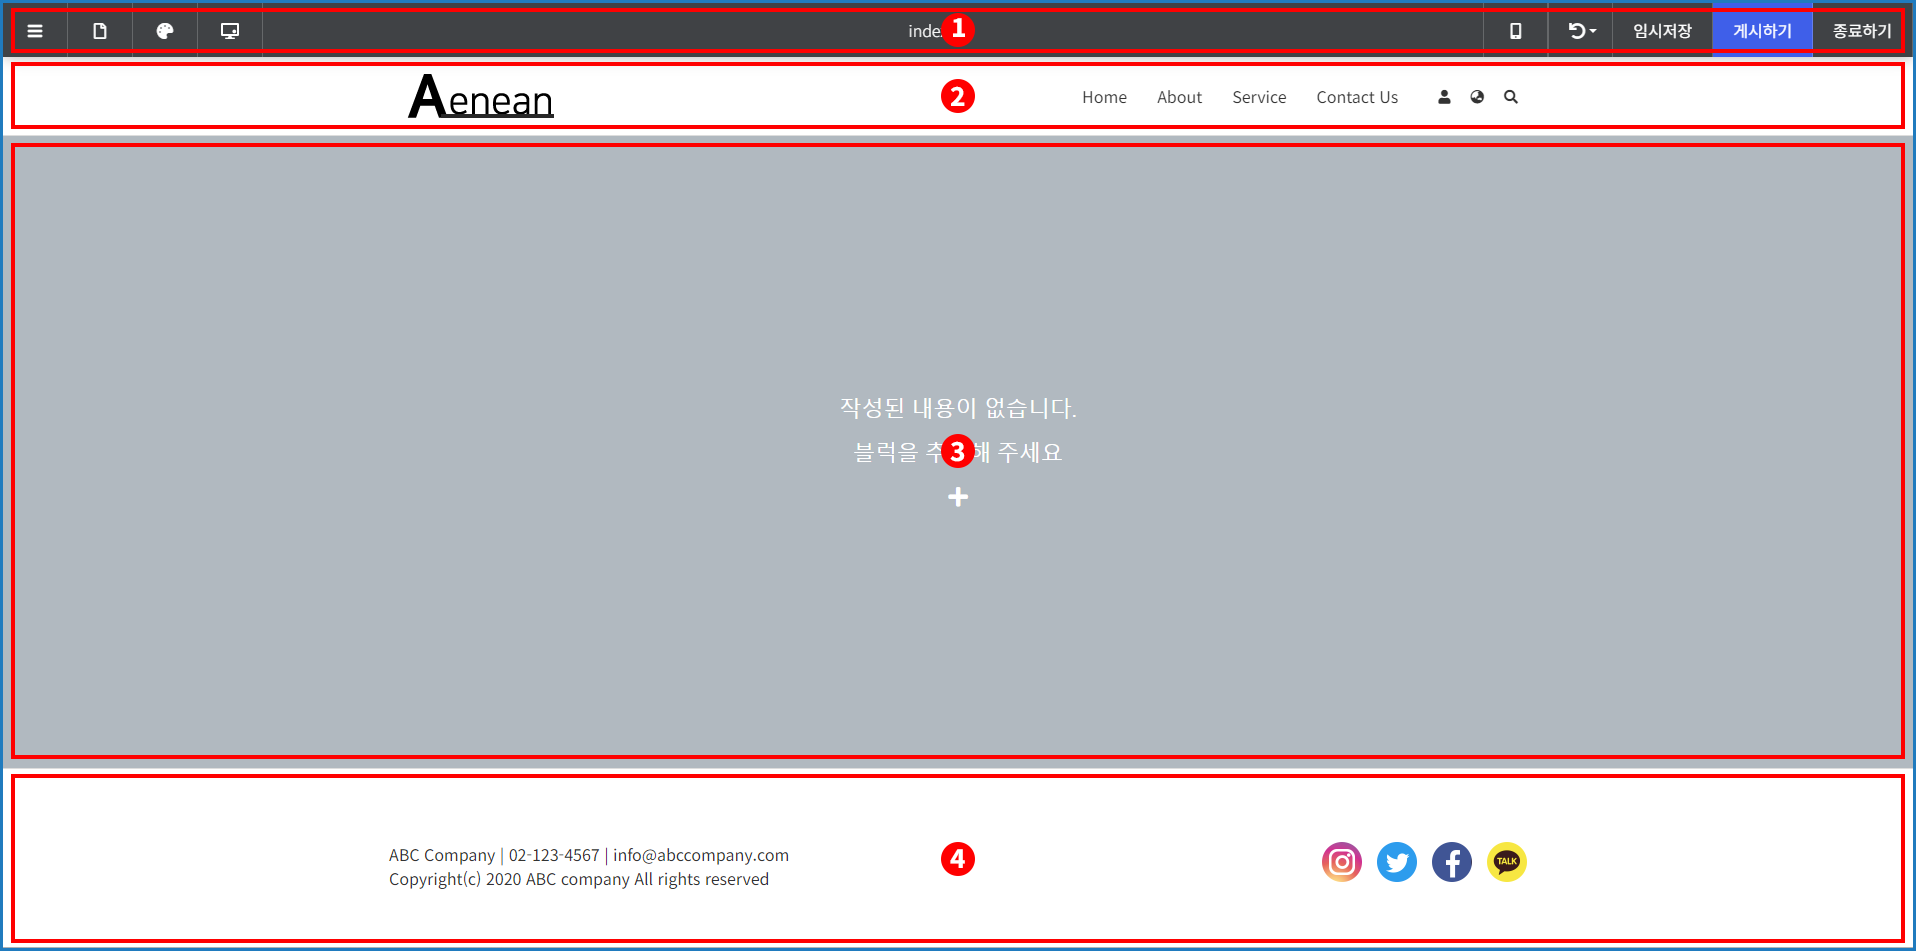The image size is (1916, 951).
Task: Open the Contact Us navigation link
Action: [1357, 97]
